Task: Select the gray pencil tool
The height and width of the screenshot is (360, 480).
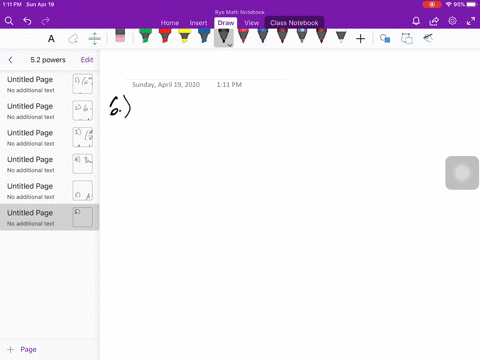Action: (341, 37)
